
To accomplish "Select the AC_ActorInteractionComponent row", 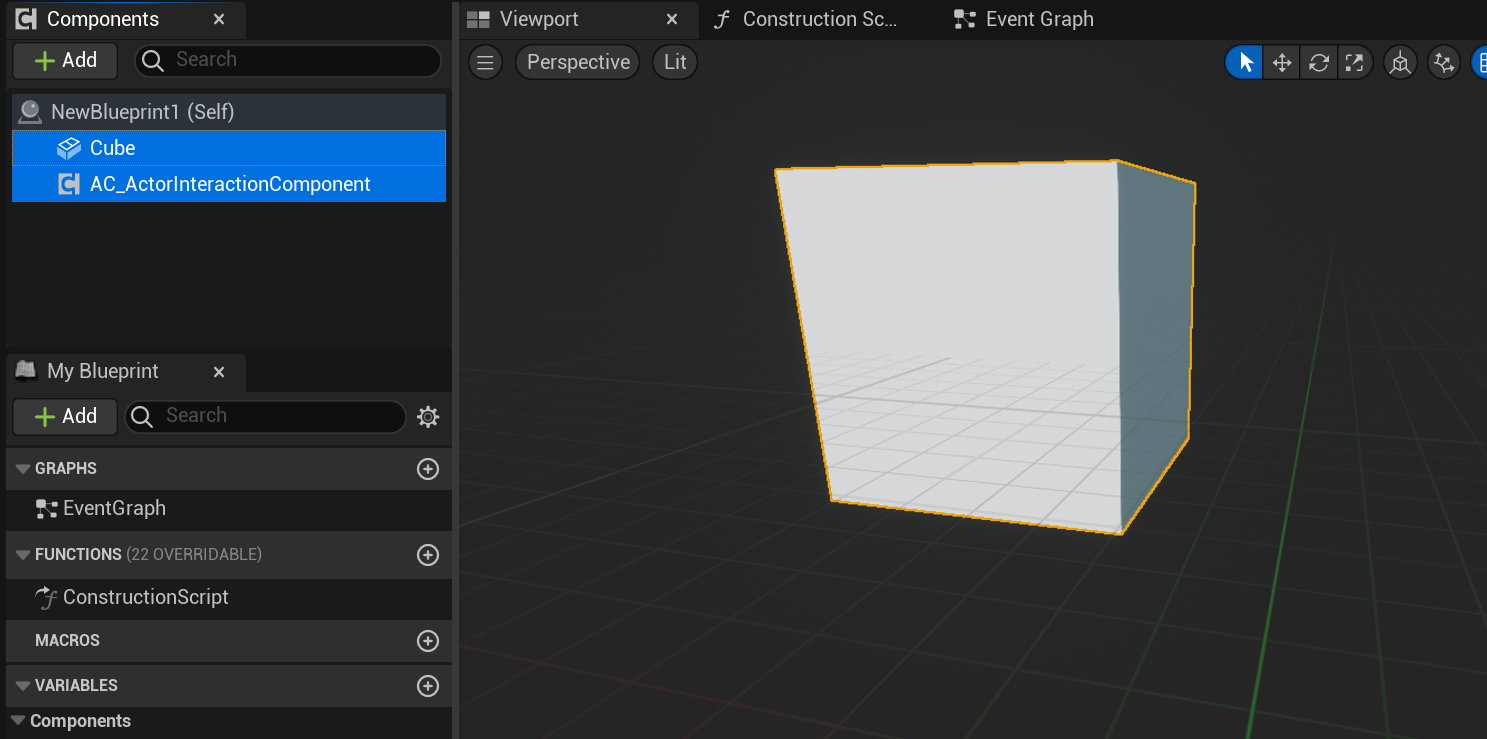I will click(229, 184).
